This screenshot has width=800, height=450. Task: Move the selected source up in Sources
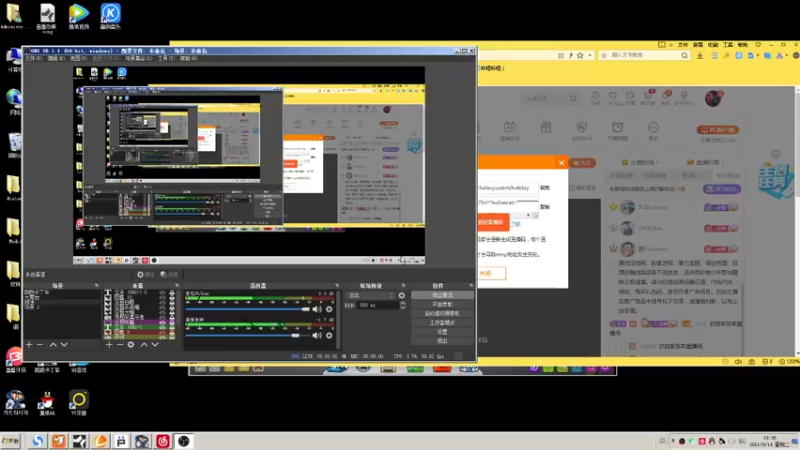(144, 345)
